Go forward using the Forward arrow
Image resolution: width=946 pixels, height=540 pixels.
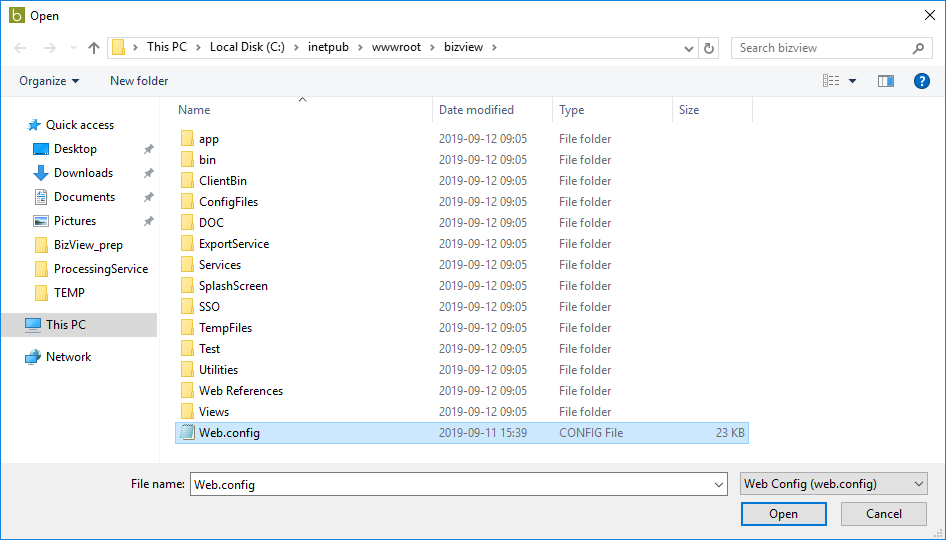click(49, 48)
